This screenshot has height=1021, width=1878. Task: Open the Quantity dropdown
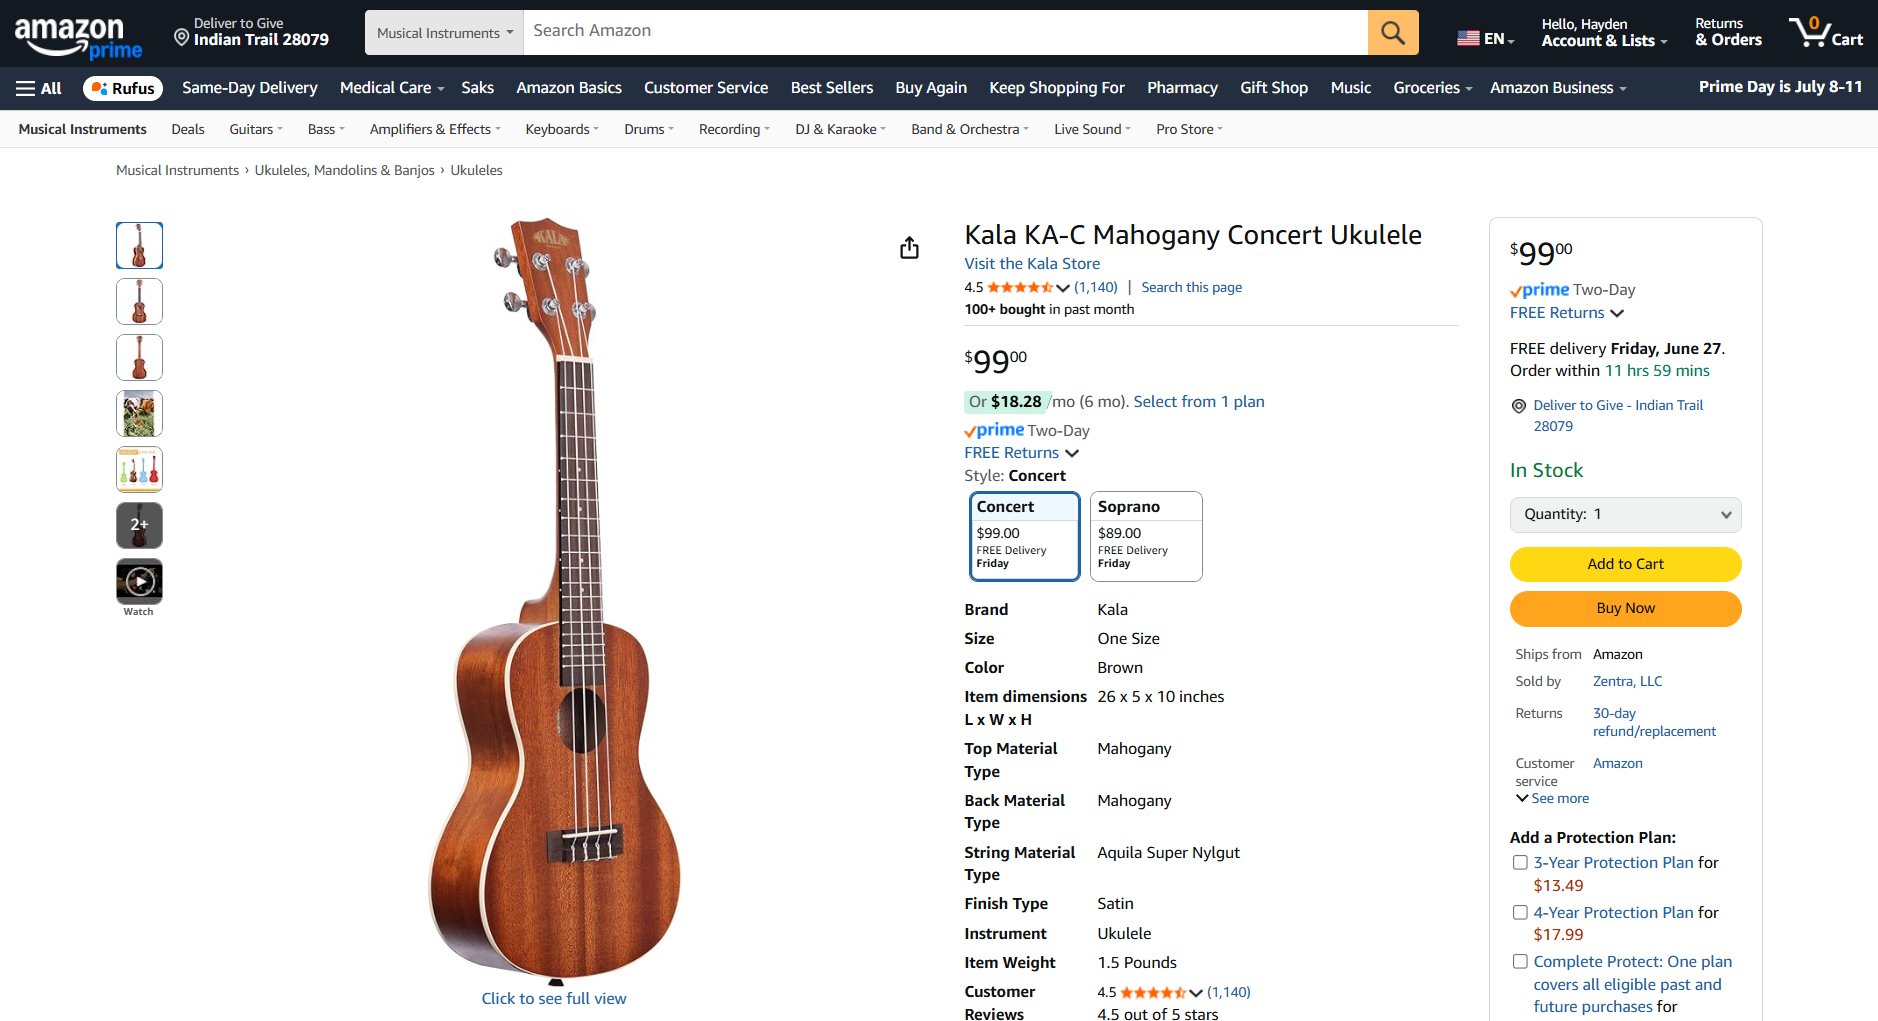[x=1625, y=514]
